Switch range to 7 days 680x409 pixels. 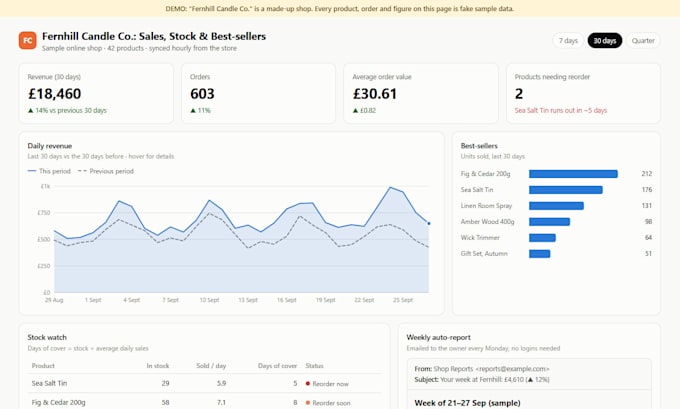pyautogui.click(x=568, y=41)
